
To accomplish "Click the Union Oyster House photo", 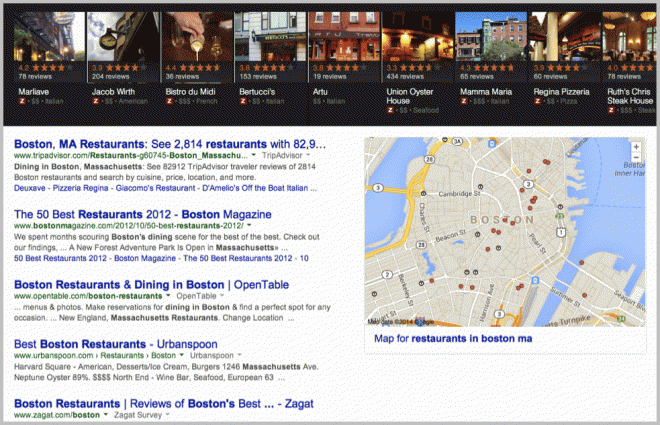I will pos(418,37).
